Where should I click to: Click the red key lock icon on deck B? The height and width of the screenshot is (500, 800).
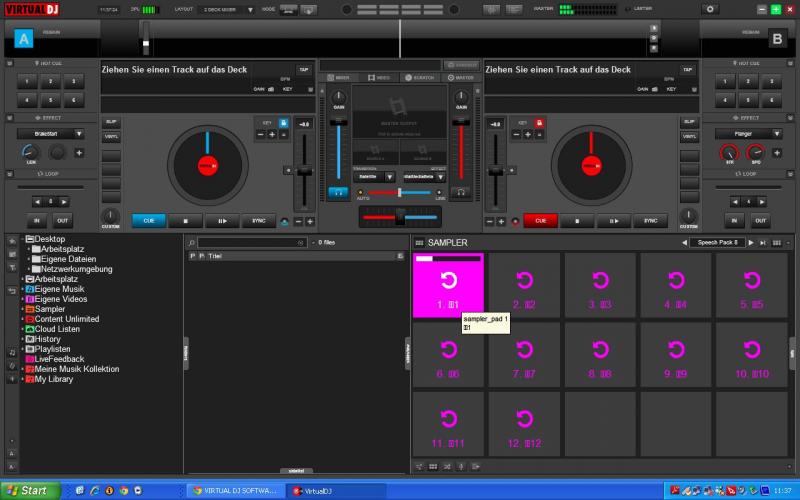click(x=539, y=122)
